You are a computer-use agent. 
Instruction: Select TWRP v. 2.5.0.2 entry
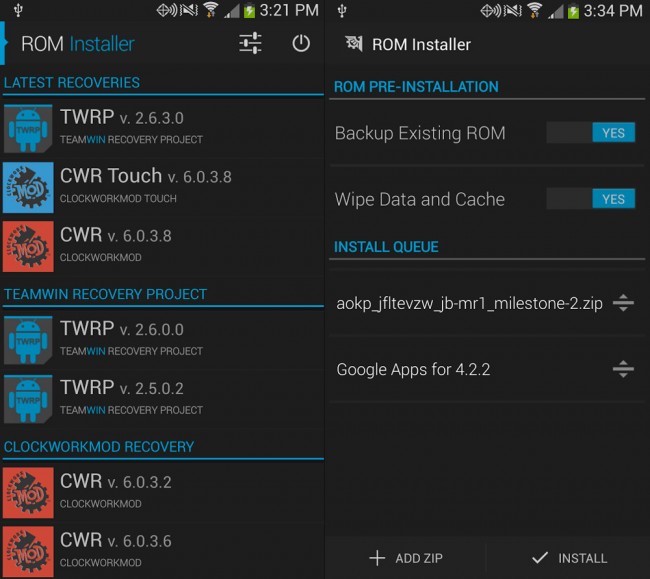(x=162, y=399)
